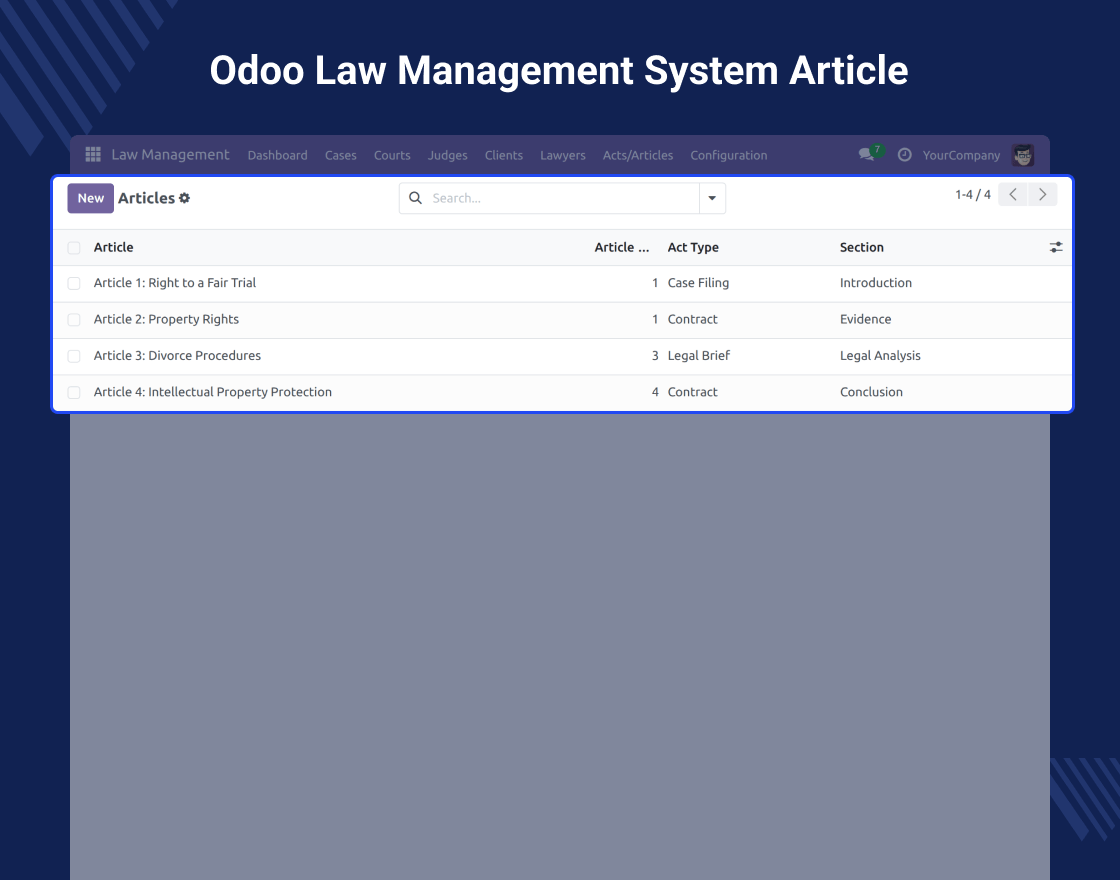Screen dimensions: 1120x880
Task: Click the 1-4 / 4 pager counter
Action: (973, 194)
